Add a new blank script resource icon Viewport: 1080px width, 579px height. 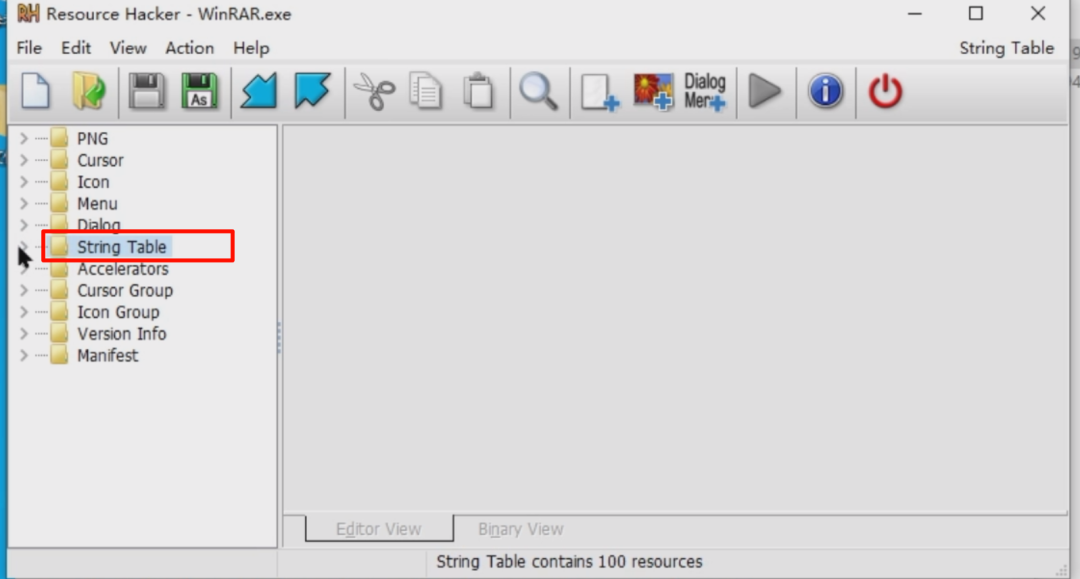(599, 92)
